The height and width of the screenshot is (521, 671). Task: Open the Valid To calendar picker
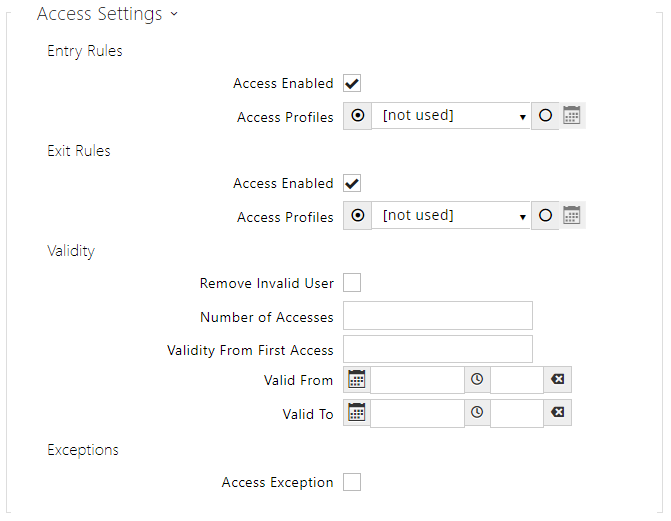pos(357,413)
